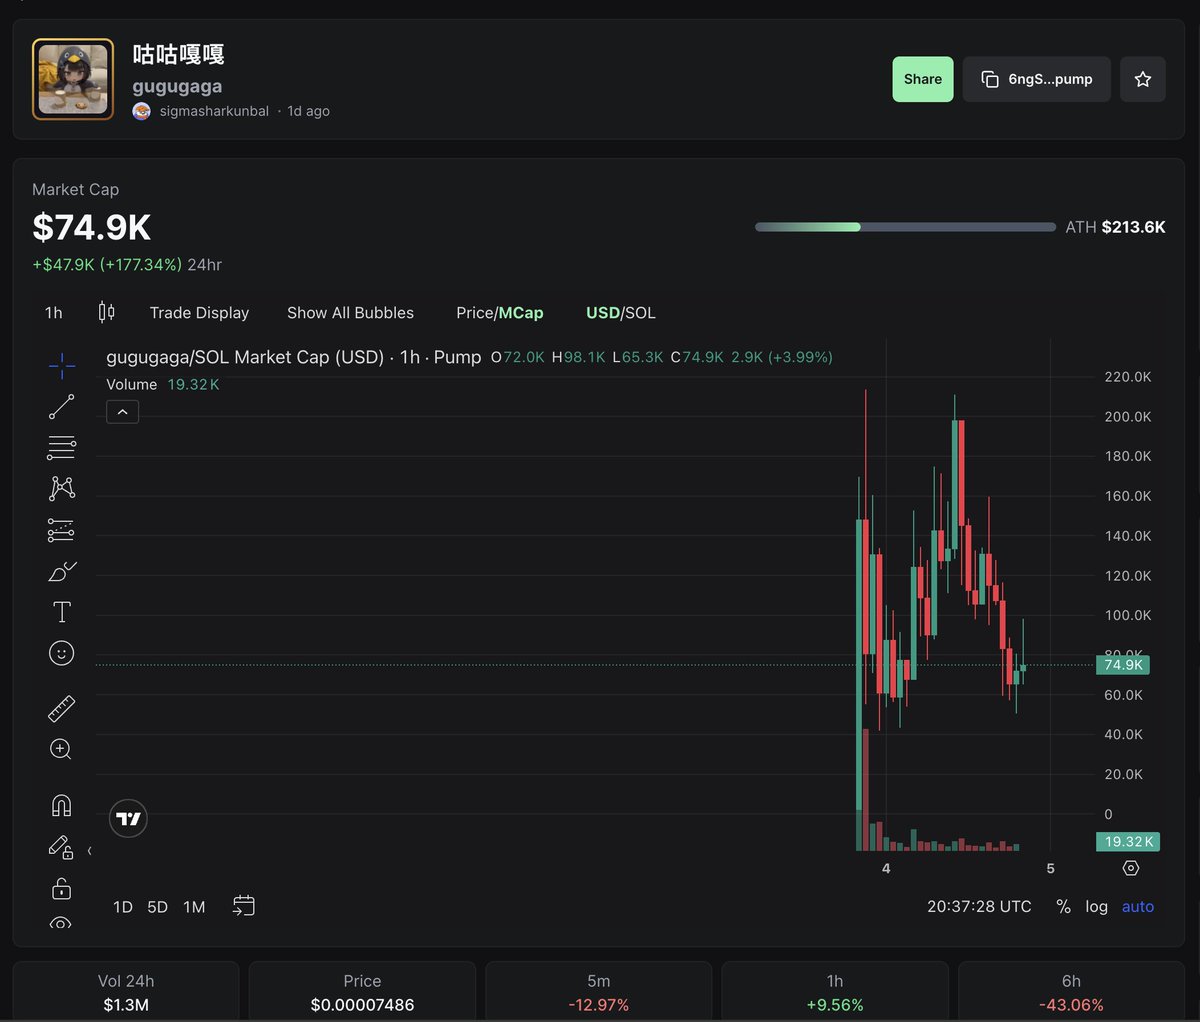1200x1022 pixels.
Task: Click the ATH $213.6K text
Action: coord(1115,227)
